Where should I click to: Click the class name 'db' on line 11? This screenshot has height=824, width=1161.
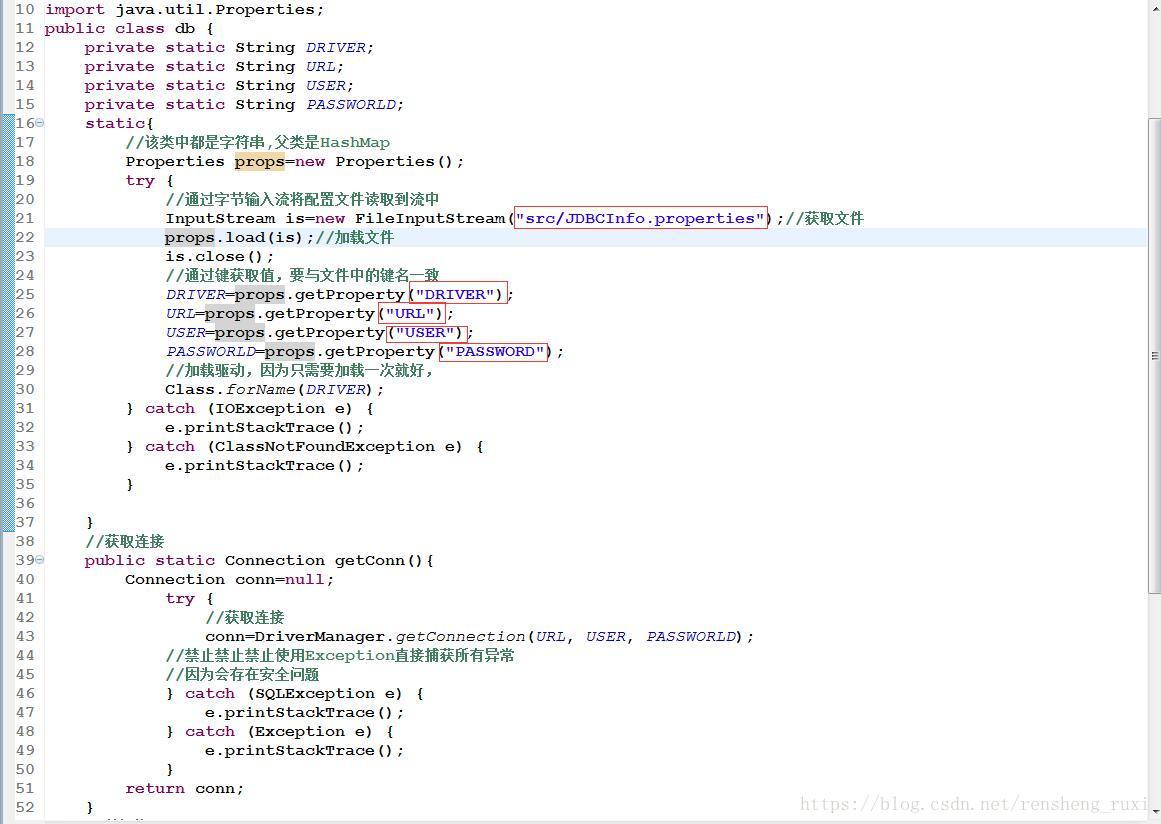pyautogui.click(x=185, y=29)
